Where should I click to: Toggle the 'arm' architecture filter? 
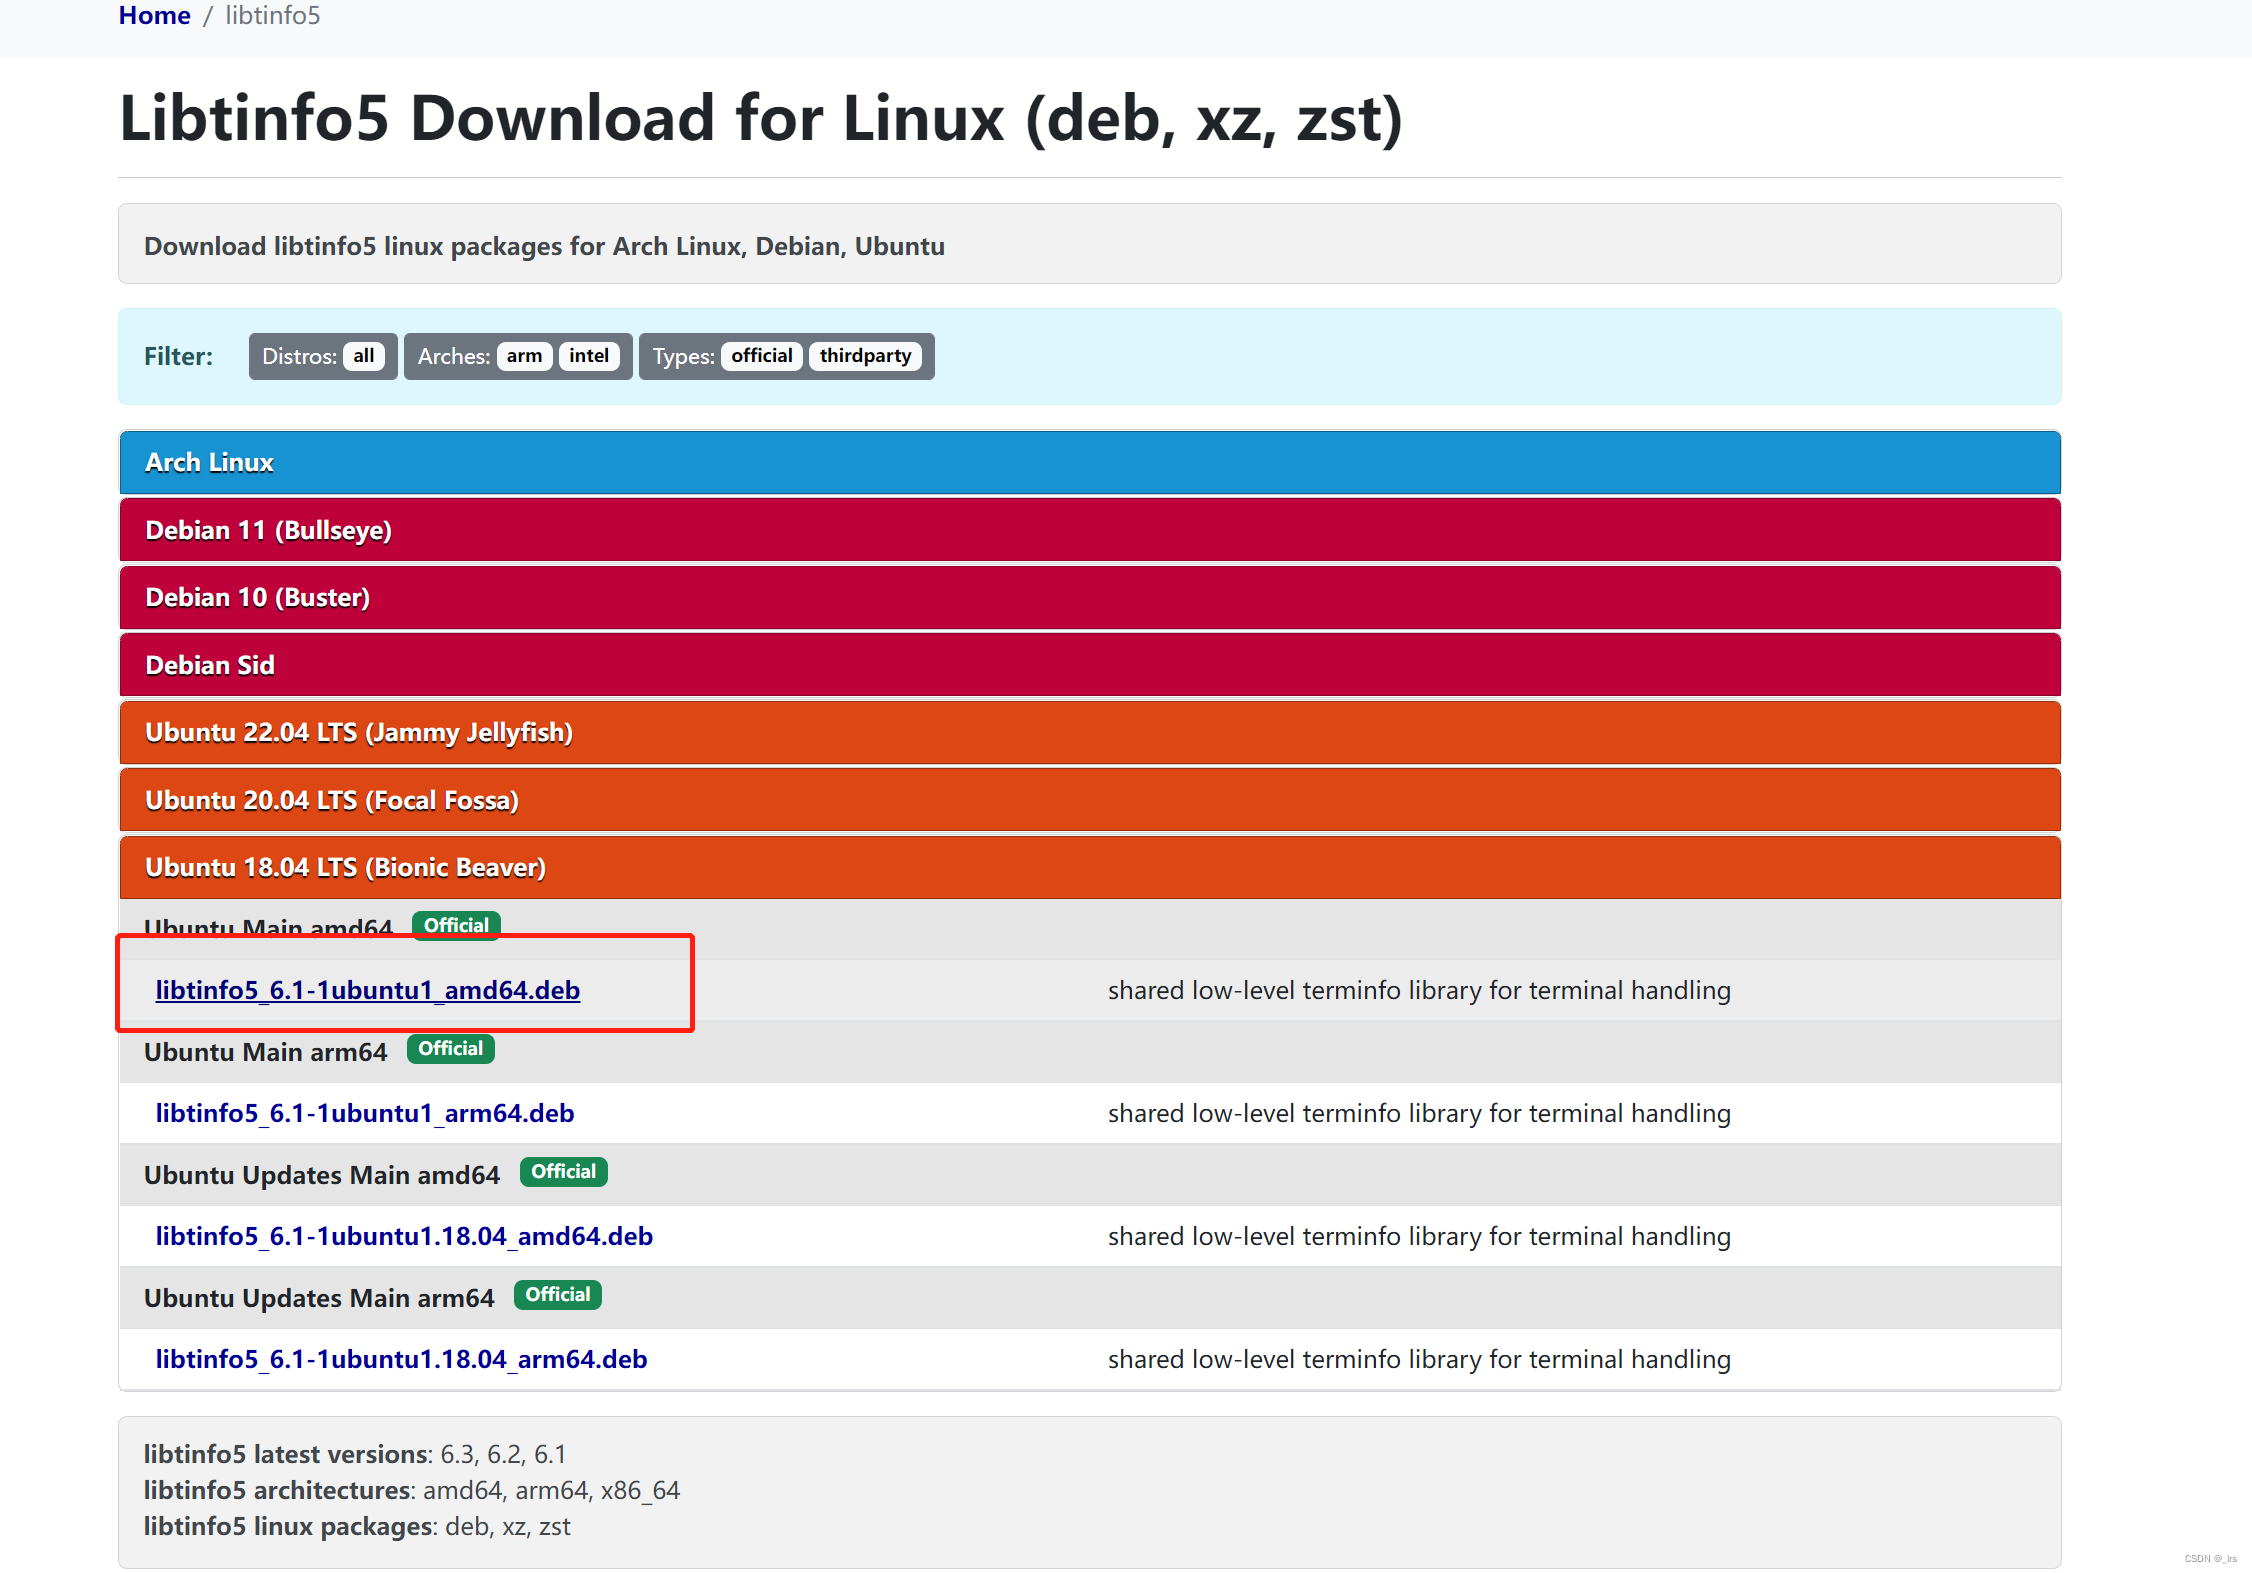pos(524,356)
